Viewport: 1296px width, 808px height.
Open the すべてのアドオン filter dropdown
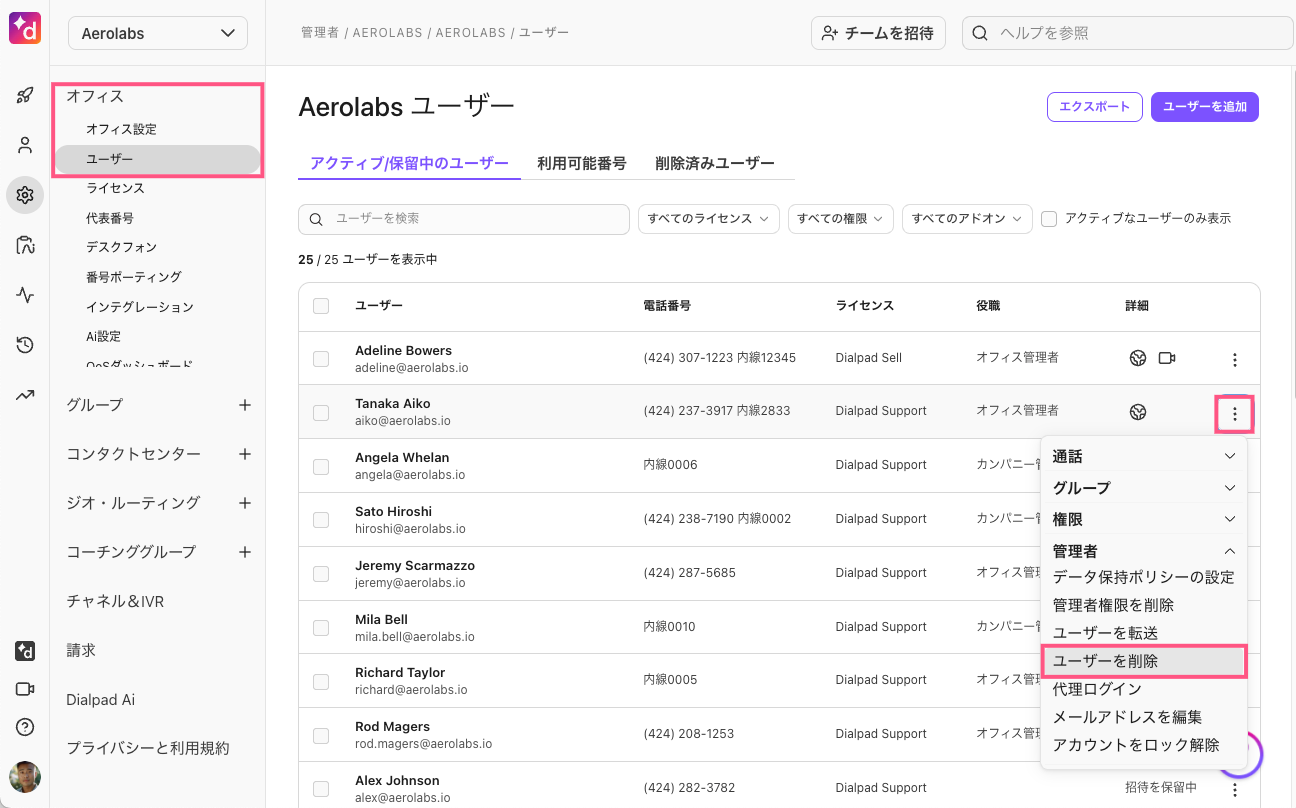pyautogui.click(x=967, y=219)
